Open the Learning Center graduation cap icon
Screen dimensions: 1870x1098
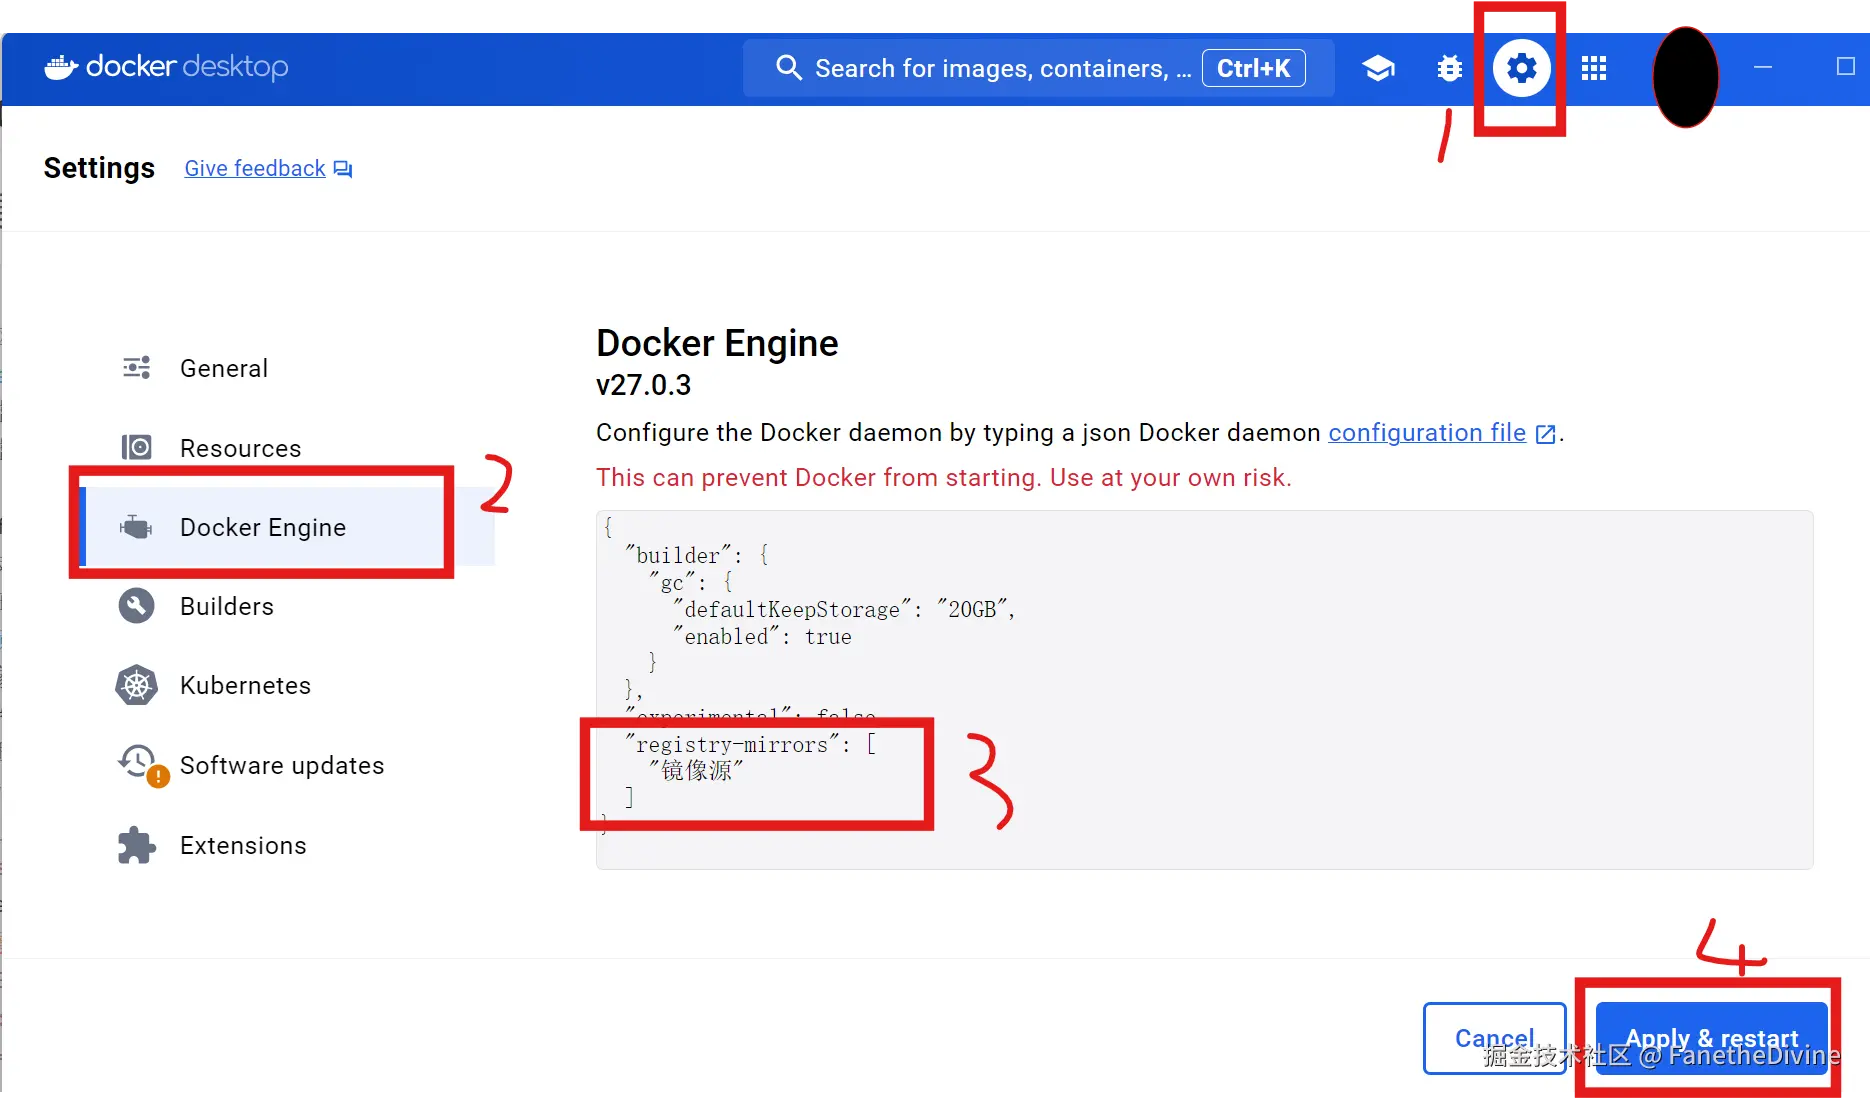click(x=1378, y=68)
